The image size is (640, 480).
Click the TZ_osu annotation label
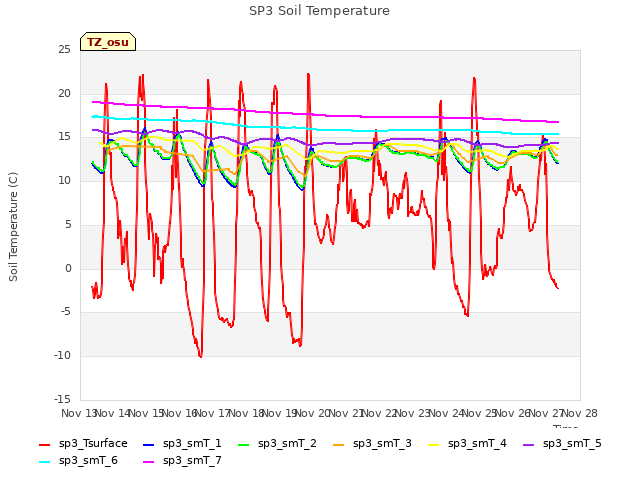click(108, 42)
